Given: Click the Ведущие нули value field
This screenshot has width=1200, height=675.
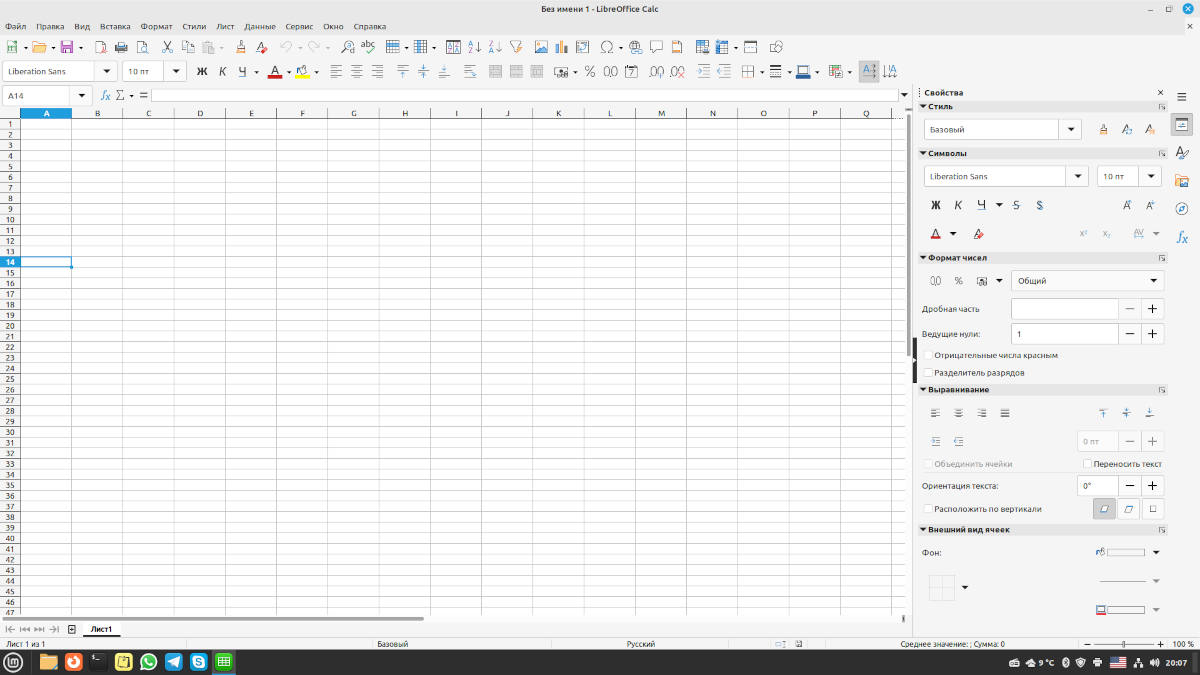Looking at the screenshot, I should click(1064, 334).
